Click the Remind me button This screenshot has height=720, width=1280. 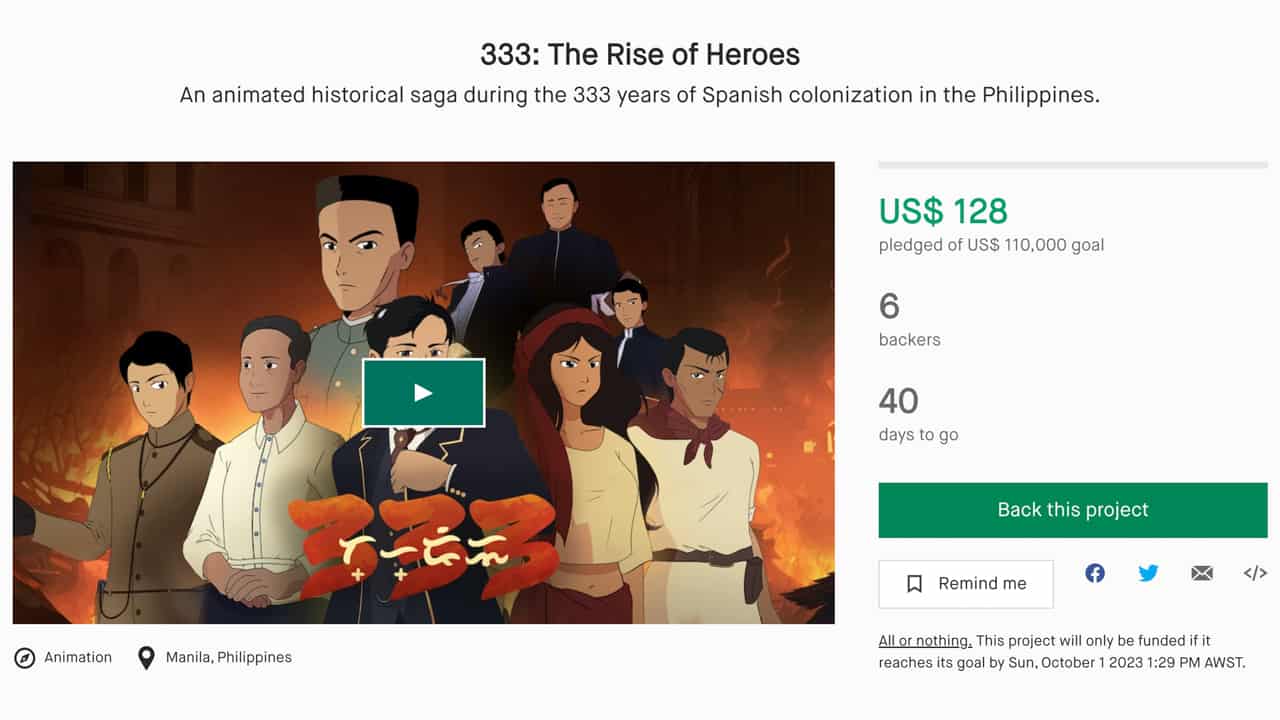click(966, 584)
